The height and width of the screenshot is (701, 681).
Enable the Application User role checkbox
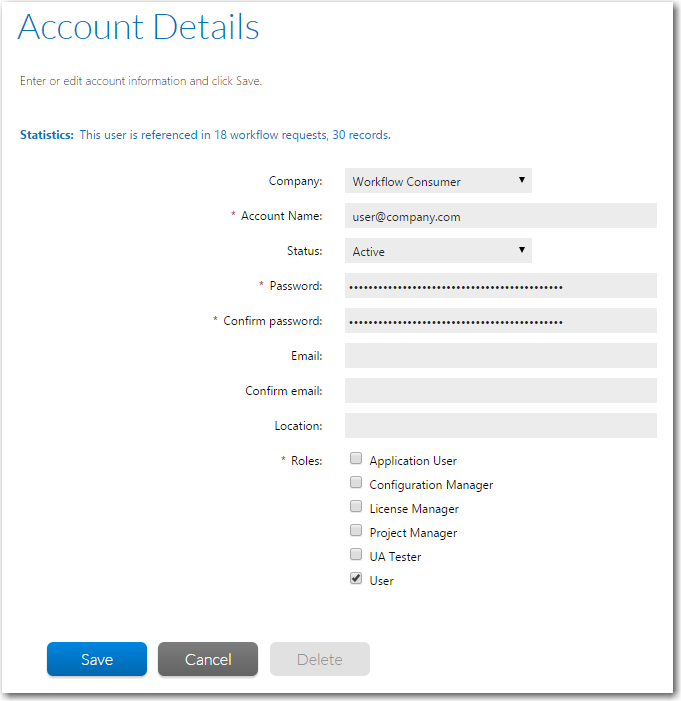[x=356, y=459]
